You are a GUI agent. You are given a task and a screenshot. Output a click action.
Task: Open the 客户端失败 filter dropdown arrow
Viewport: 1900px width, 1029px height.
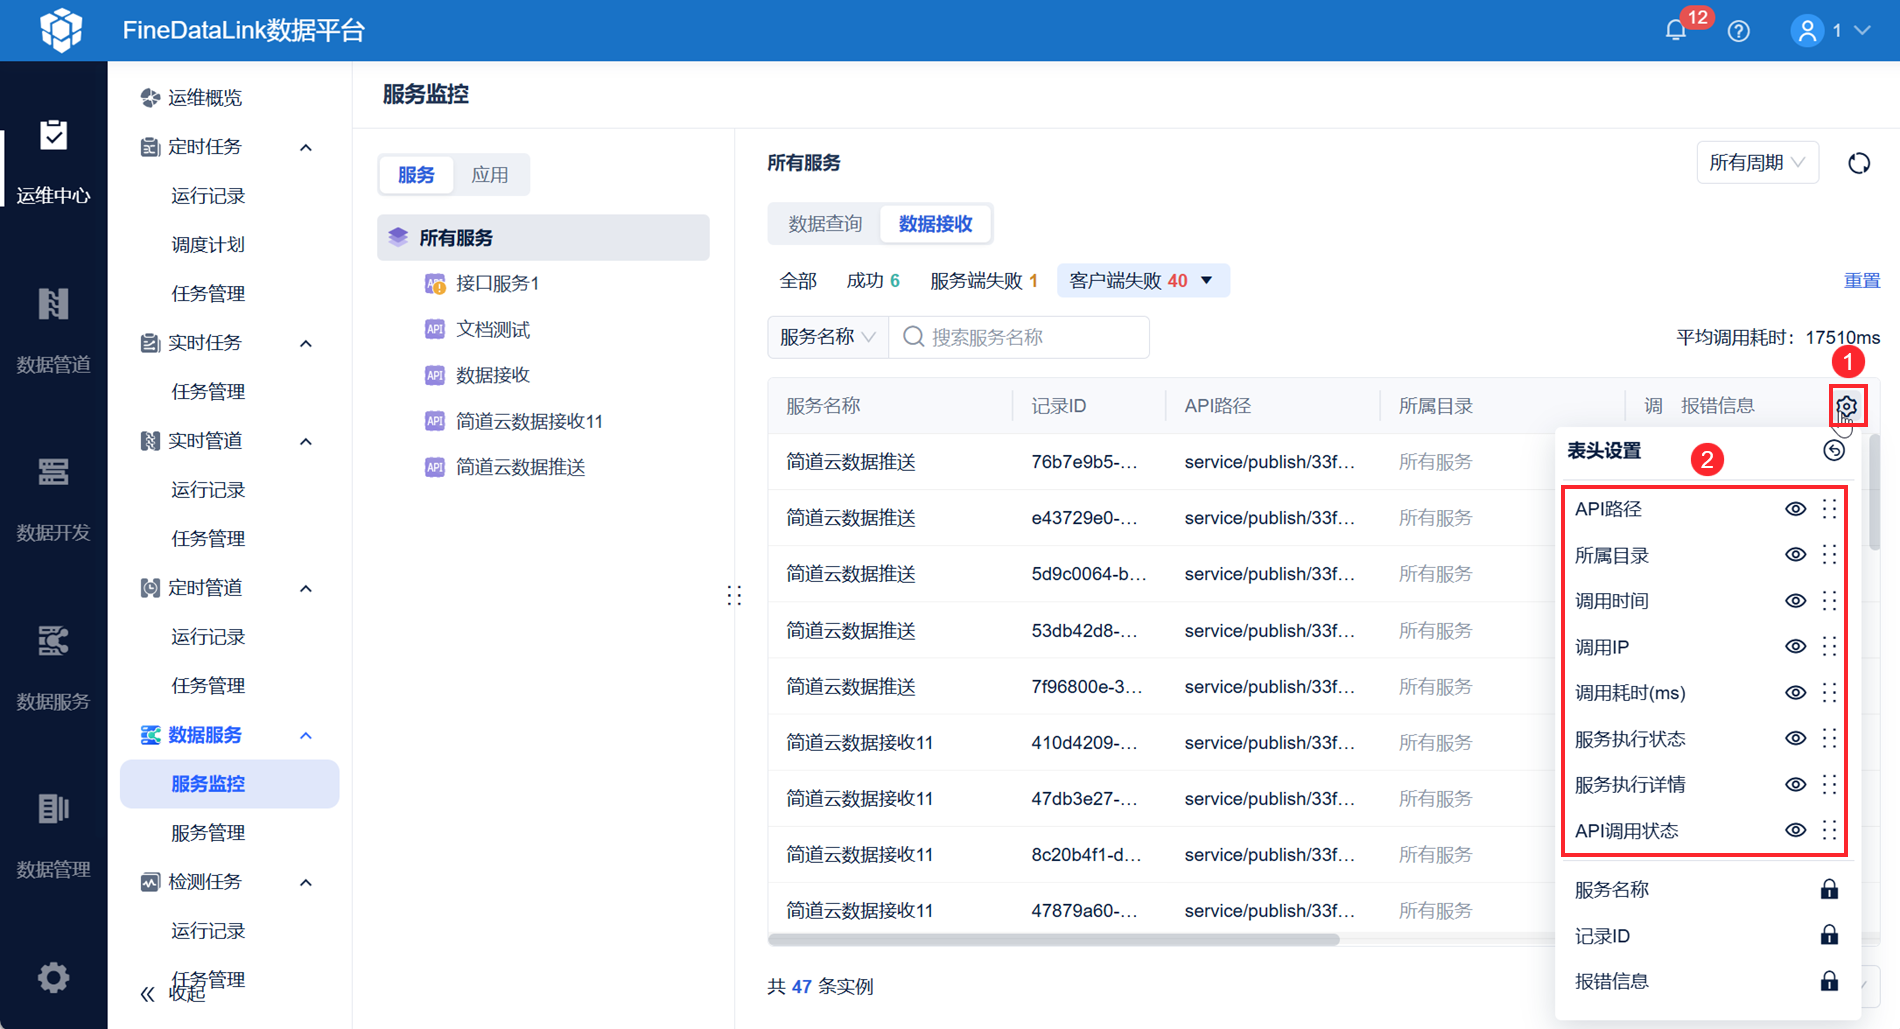pyautogui.click(x=1207, y=281)
